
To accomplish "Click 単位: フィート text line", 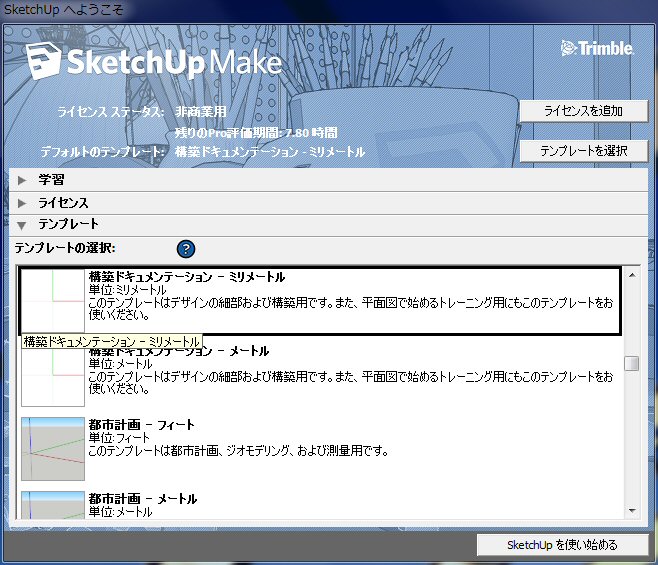I will [x=119, y=438].
